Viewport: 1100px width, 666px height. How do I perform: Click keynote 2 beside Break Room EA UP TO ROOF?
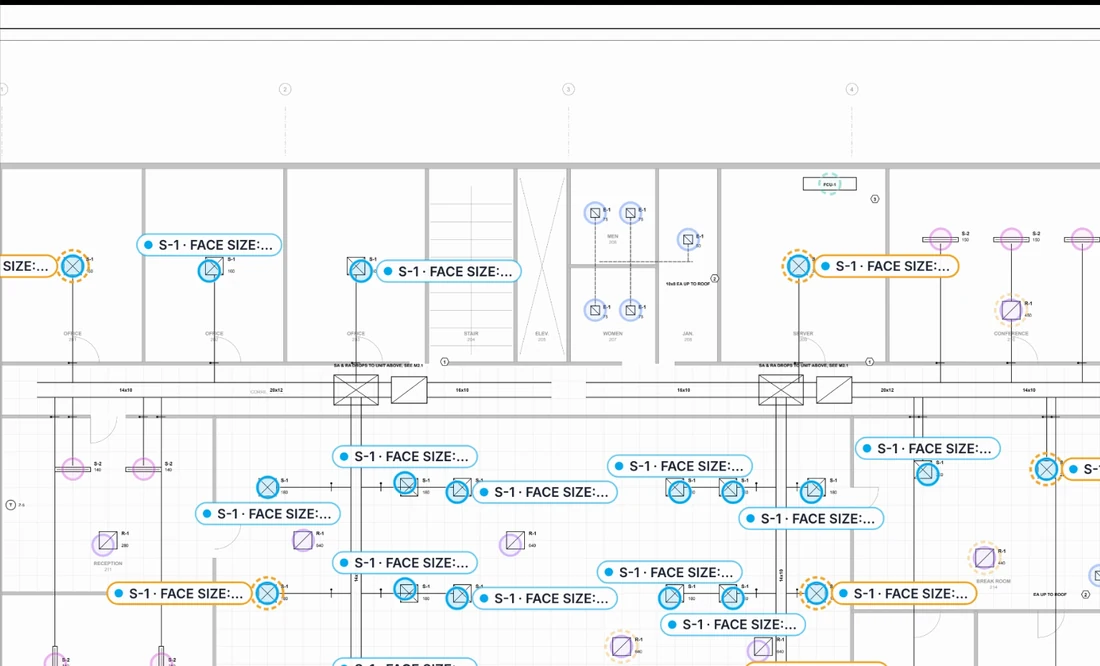(1086, 594)
